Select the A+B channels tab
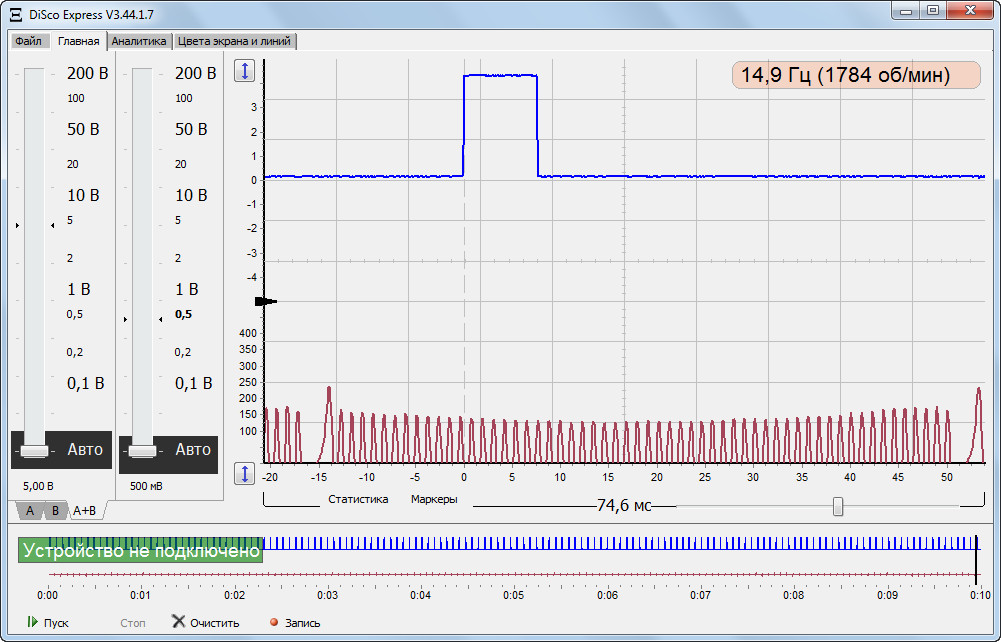 coord(84,511)
